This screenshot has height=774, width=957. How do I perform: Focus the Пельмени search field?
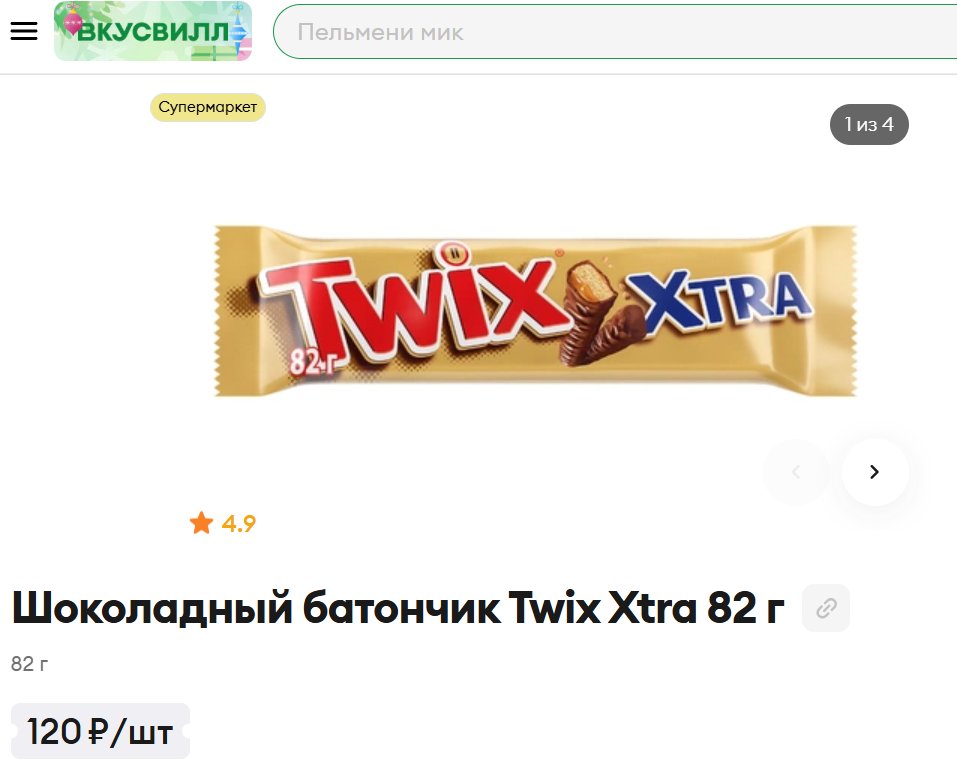click(x=615, y=32)
